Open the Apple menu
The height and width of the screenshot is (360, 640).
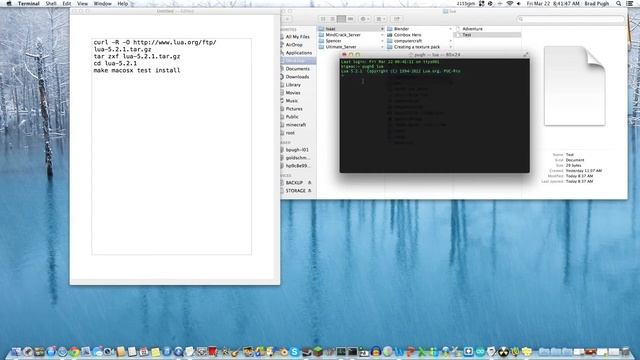coord(9,3)
